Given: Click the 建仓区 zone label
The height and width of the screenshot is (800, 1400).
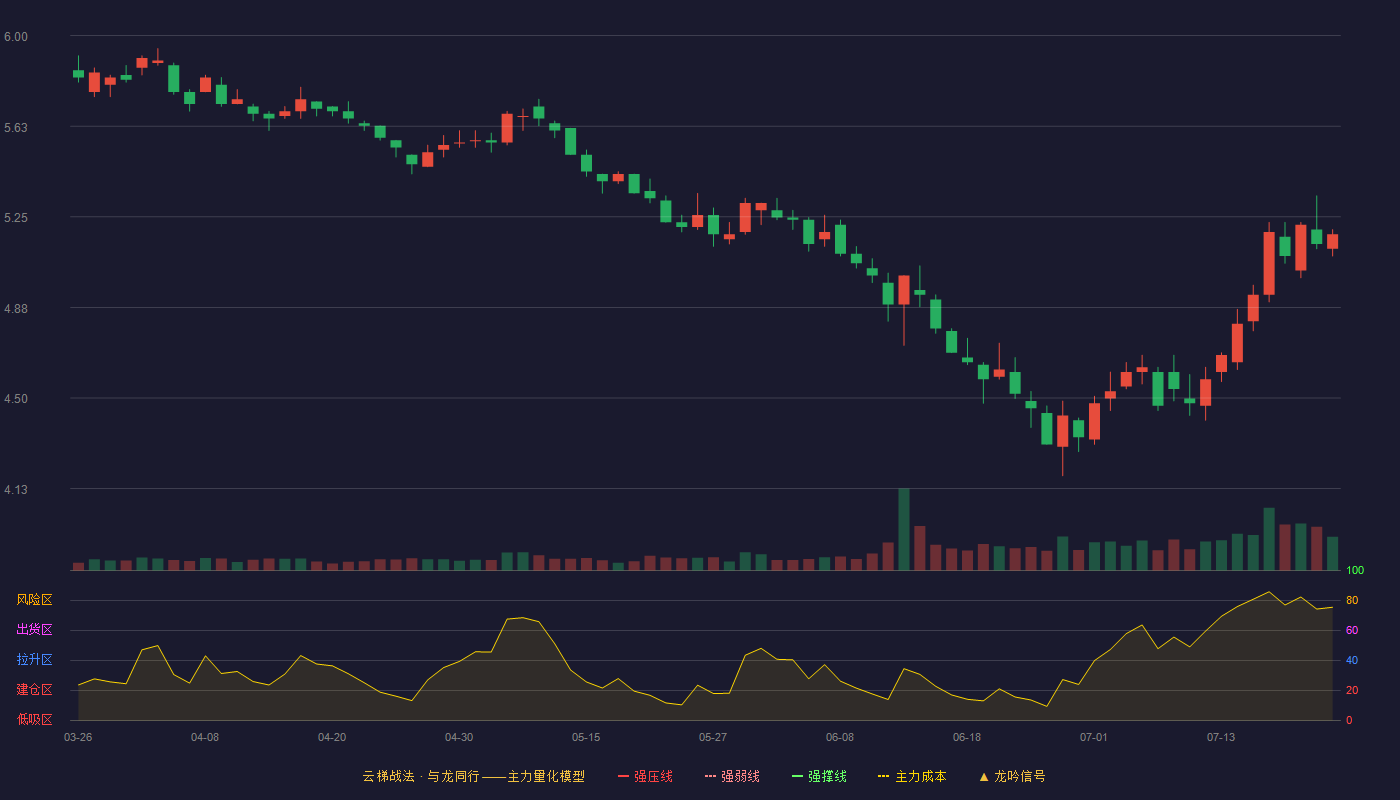Looking at the screenshot, I should pos(34,690).
